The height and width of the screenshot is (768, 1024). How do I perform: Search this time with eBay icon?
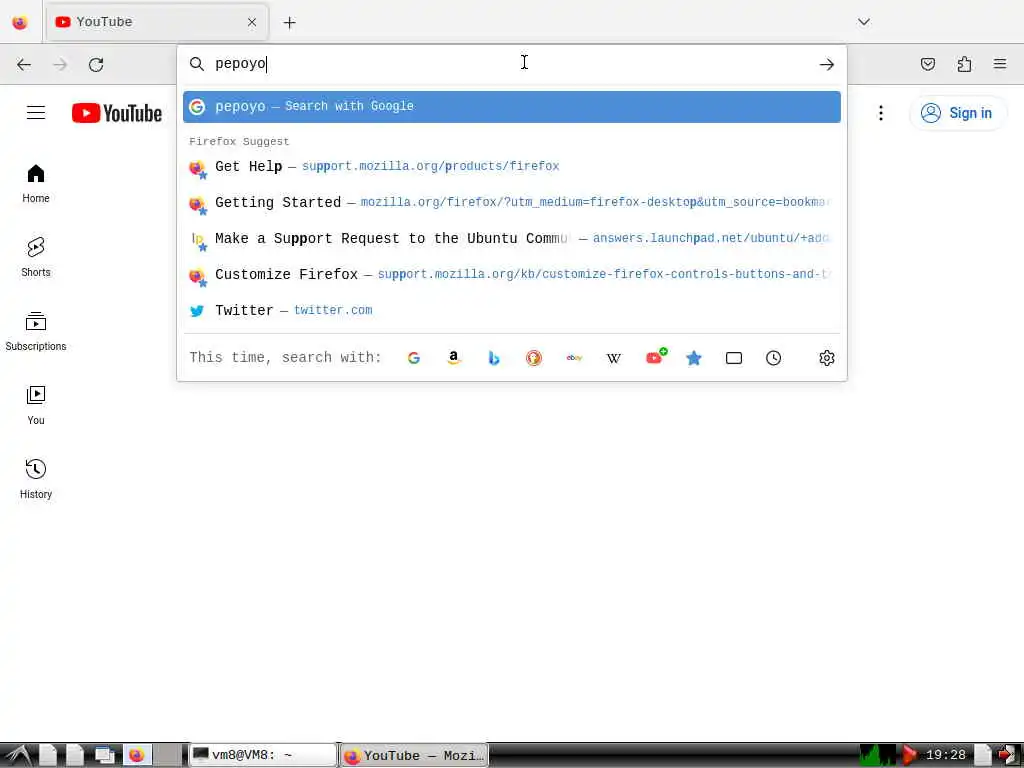(574, 358)
